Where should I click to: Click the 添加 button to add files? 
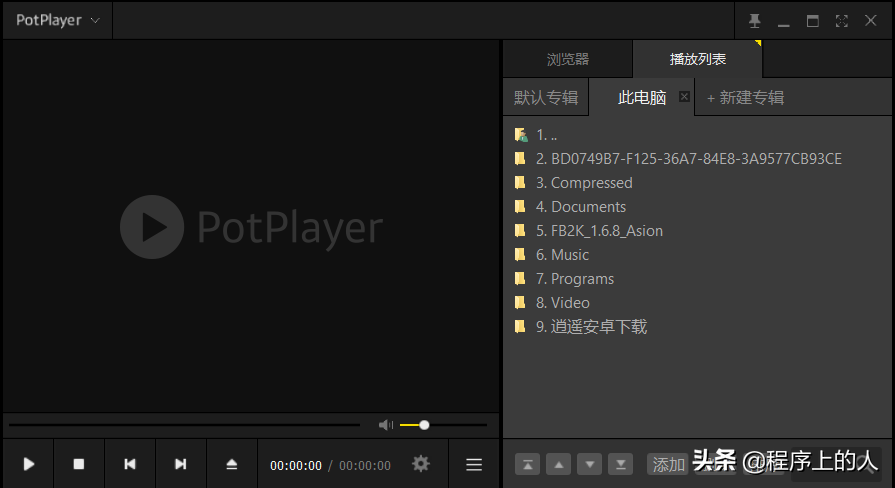pyautogui.click(x=668, y=465)
